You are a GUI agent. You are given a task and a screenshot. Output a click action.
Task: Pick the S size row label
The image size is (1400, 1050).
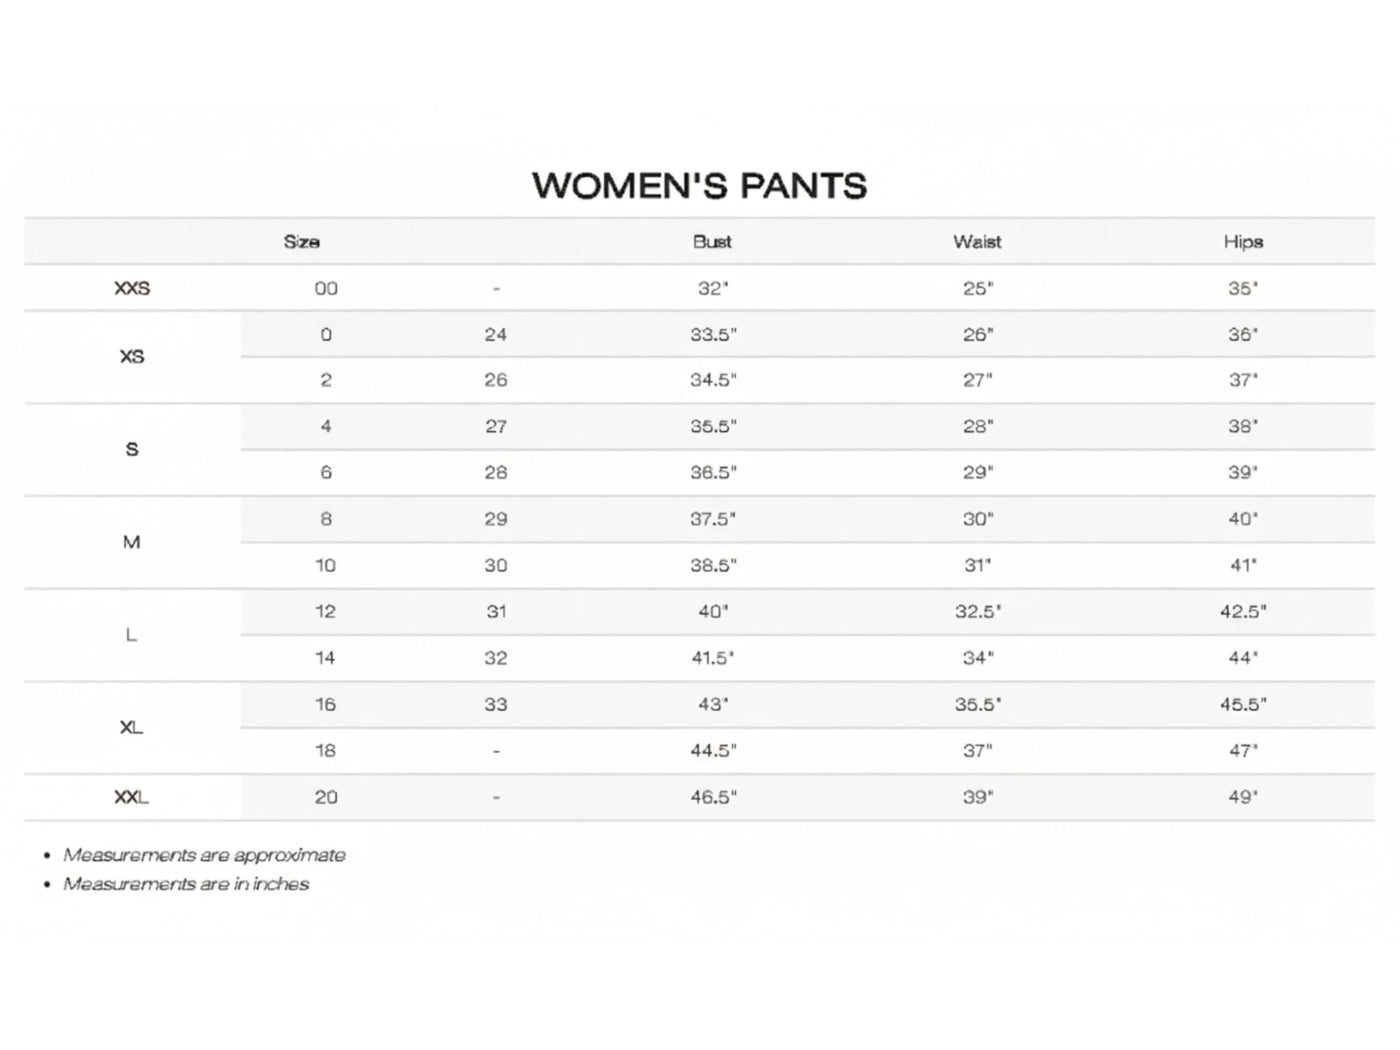point(132,450)
